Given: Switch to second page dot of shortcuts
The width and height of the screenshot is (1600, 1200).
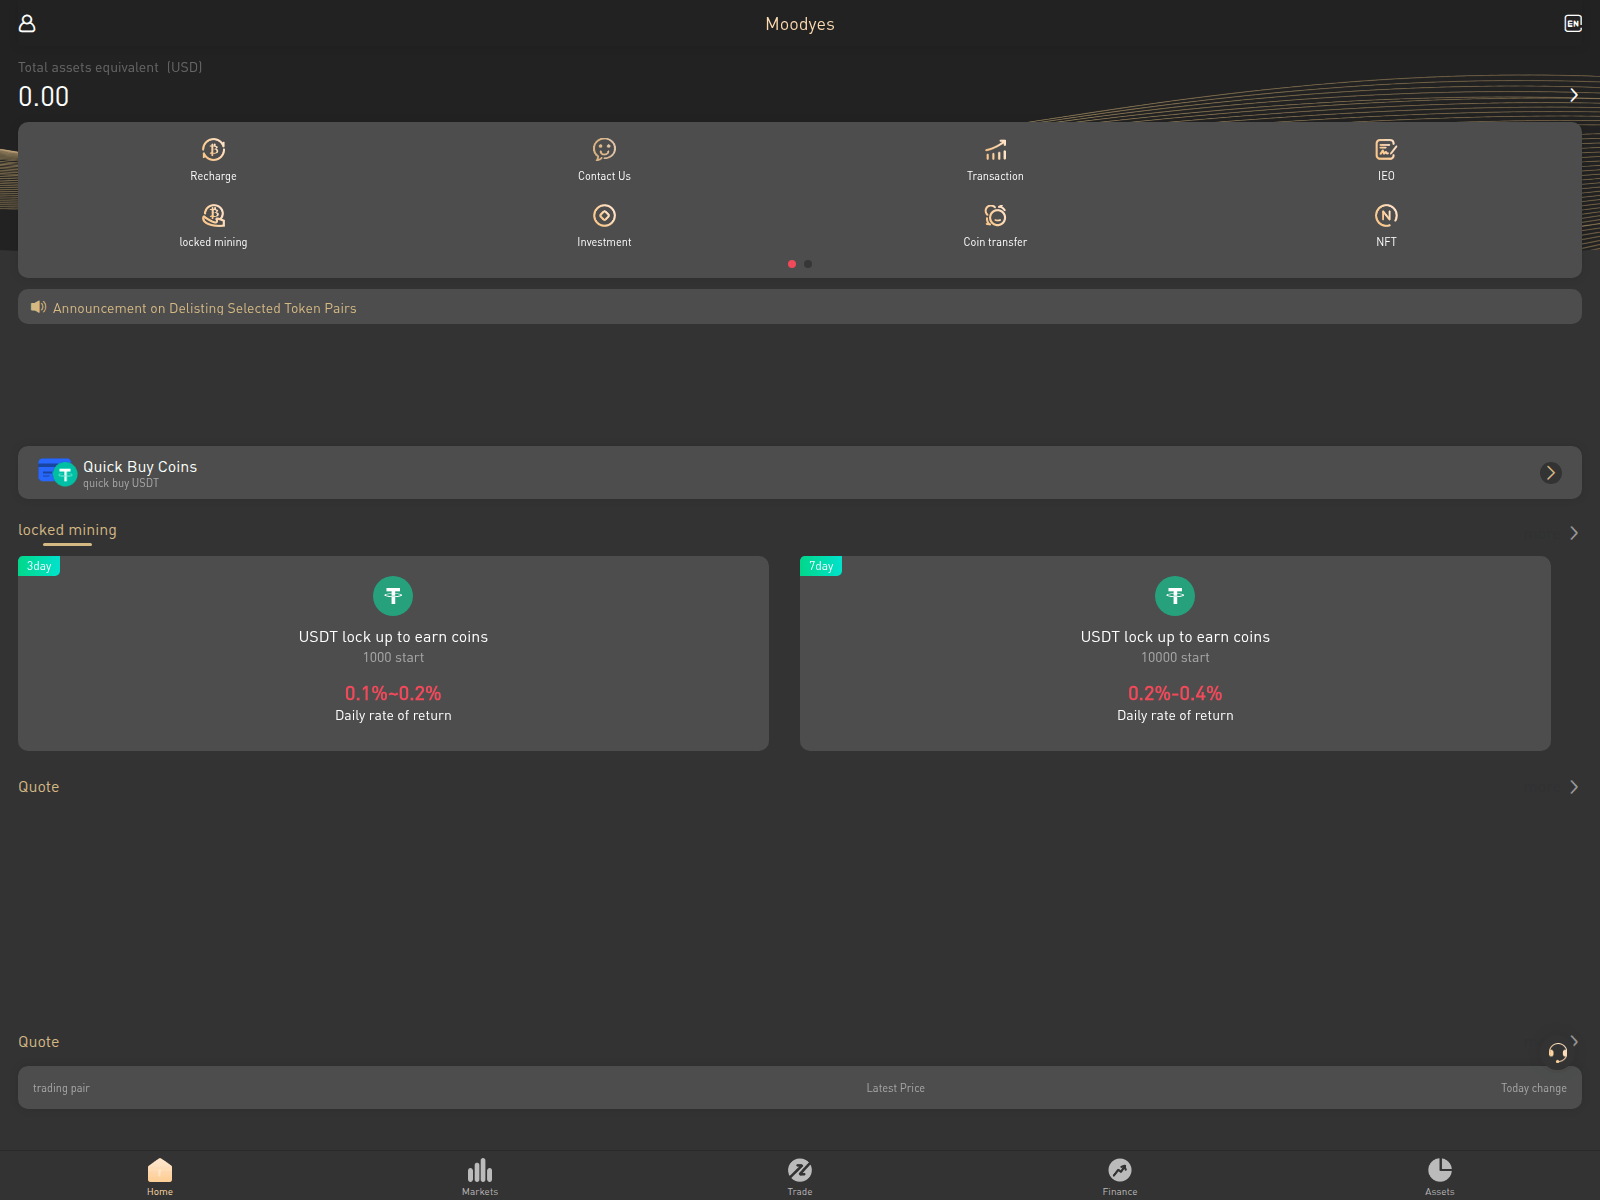Looking at the screenshot, I should pyautogui.click(x=808, y=264).
